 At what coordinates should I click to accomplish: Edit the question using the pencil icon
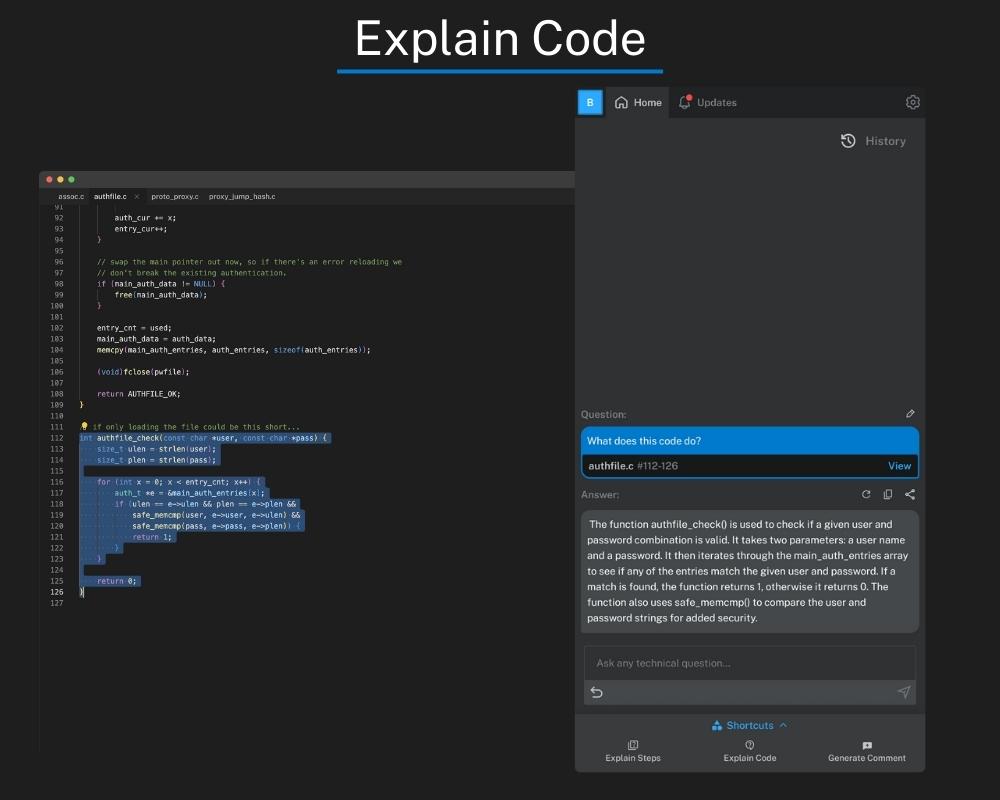click(910, 414)
